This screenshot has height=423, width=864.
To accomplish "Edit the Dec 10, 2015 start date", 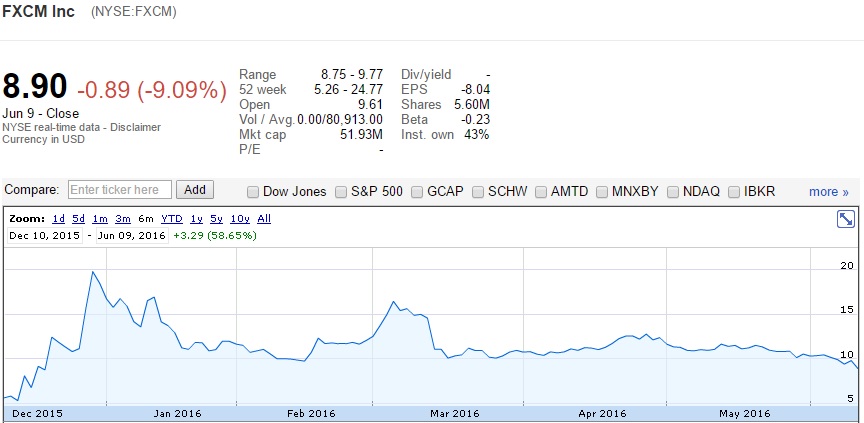I will pyautogui.click(x=45, y=236).
